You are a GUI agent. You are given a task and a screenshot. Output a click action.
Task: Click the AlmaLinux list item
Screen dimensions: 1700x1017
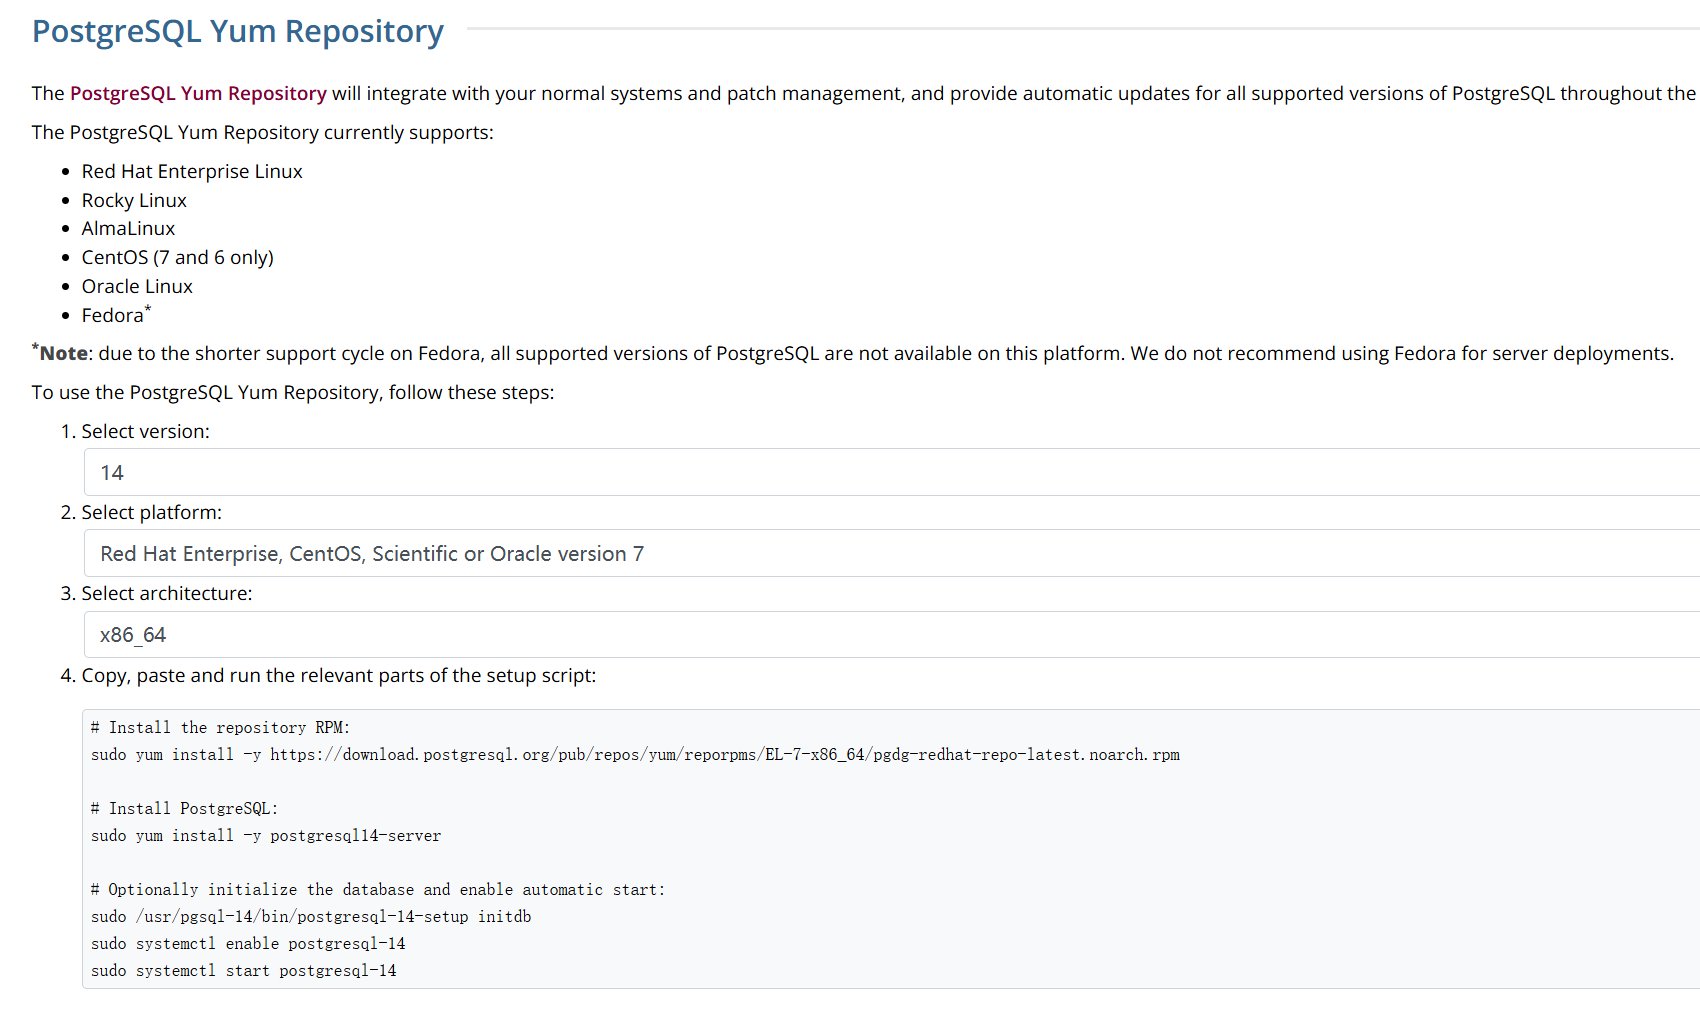click(x=128, y=229)
